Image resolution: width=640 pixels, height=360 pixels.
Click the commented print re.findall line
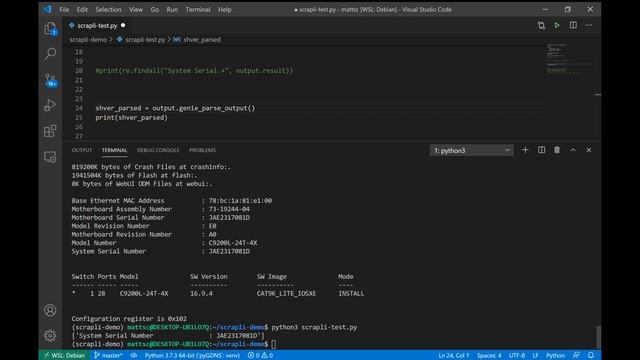(194, 71)
